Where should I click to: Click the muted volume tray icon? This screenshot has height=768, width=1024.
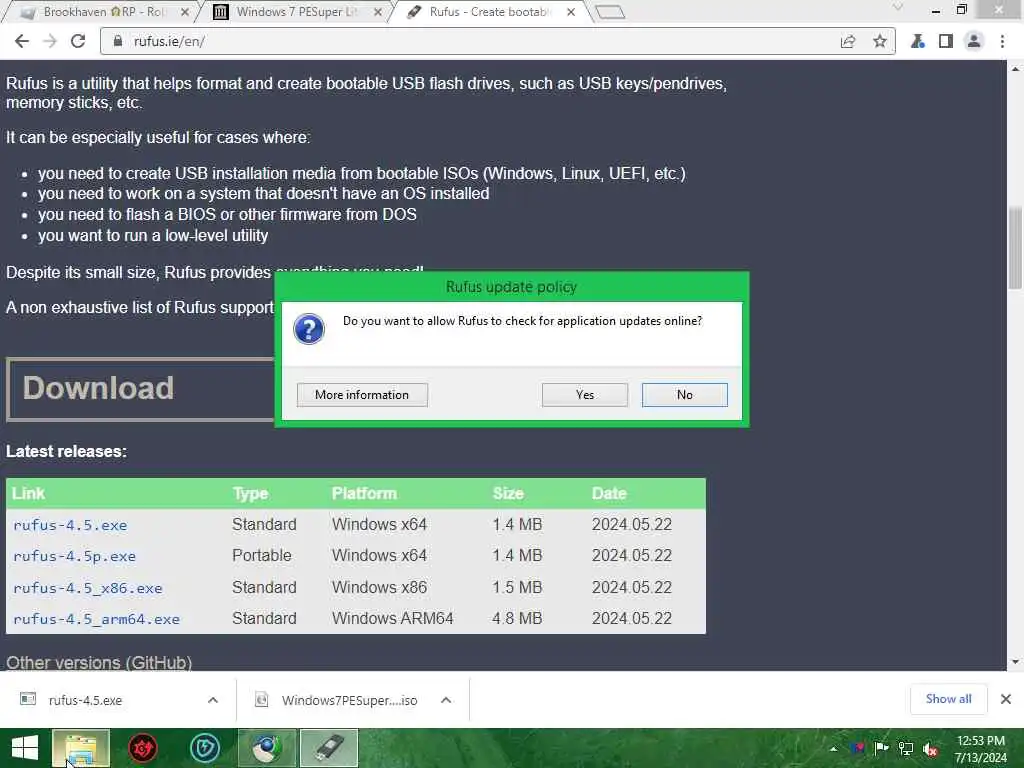tap(931, 748)
